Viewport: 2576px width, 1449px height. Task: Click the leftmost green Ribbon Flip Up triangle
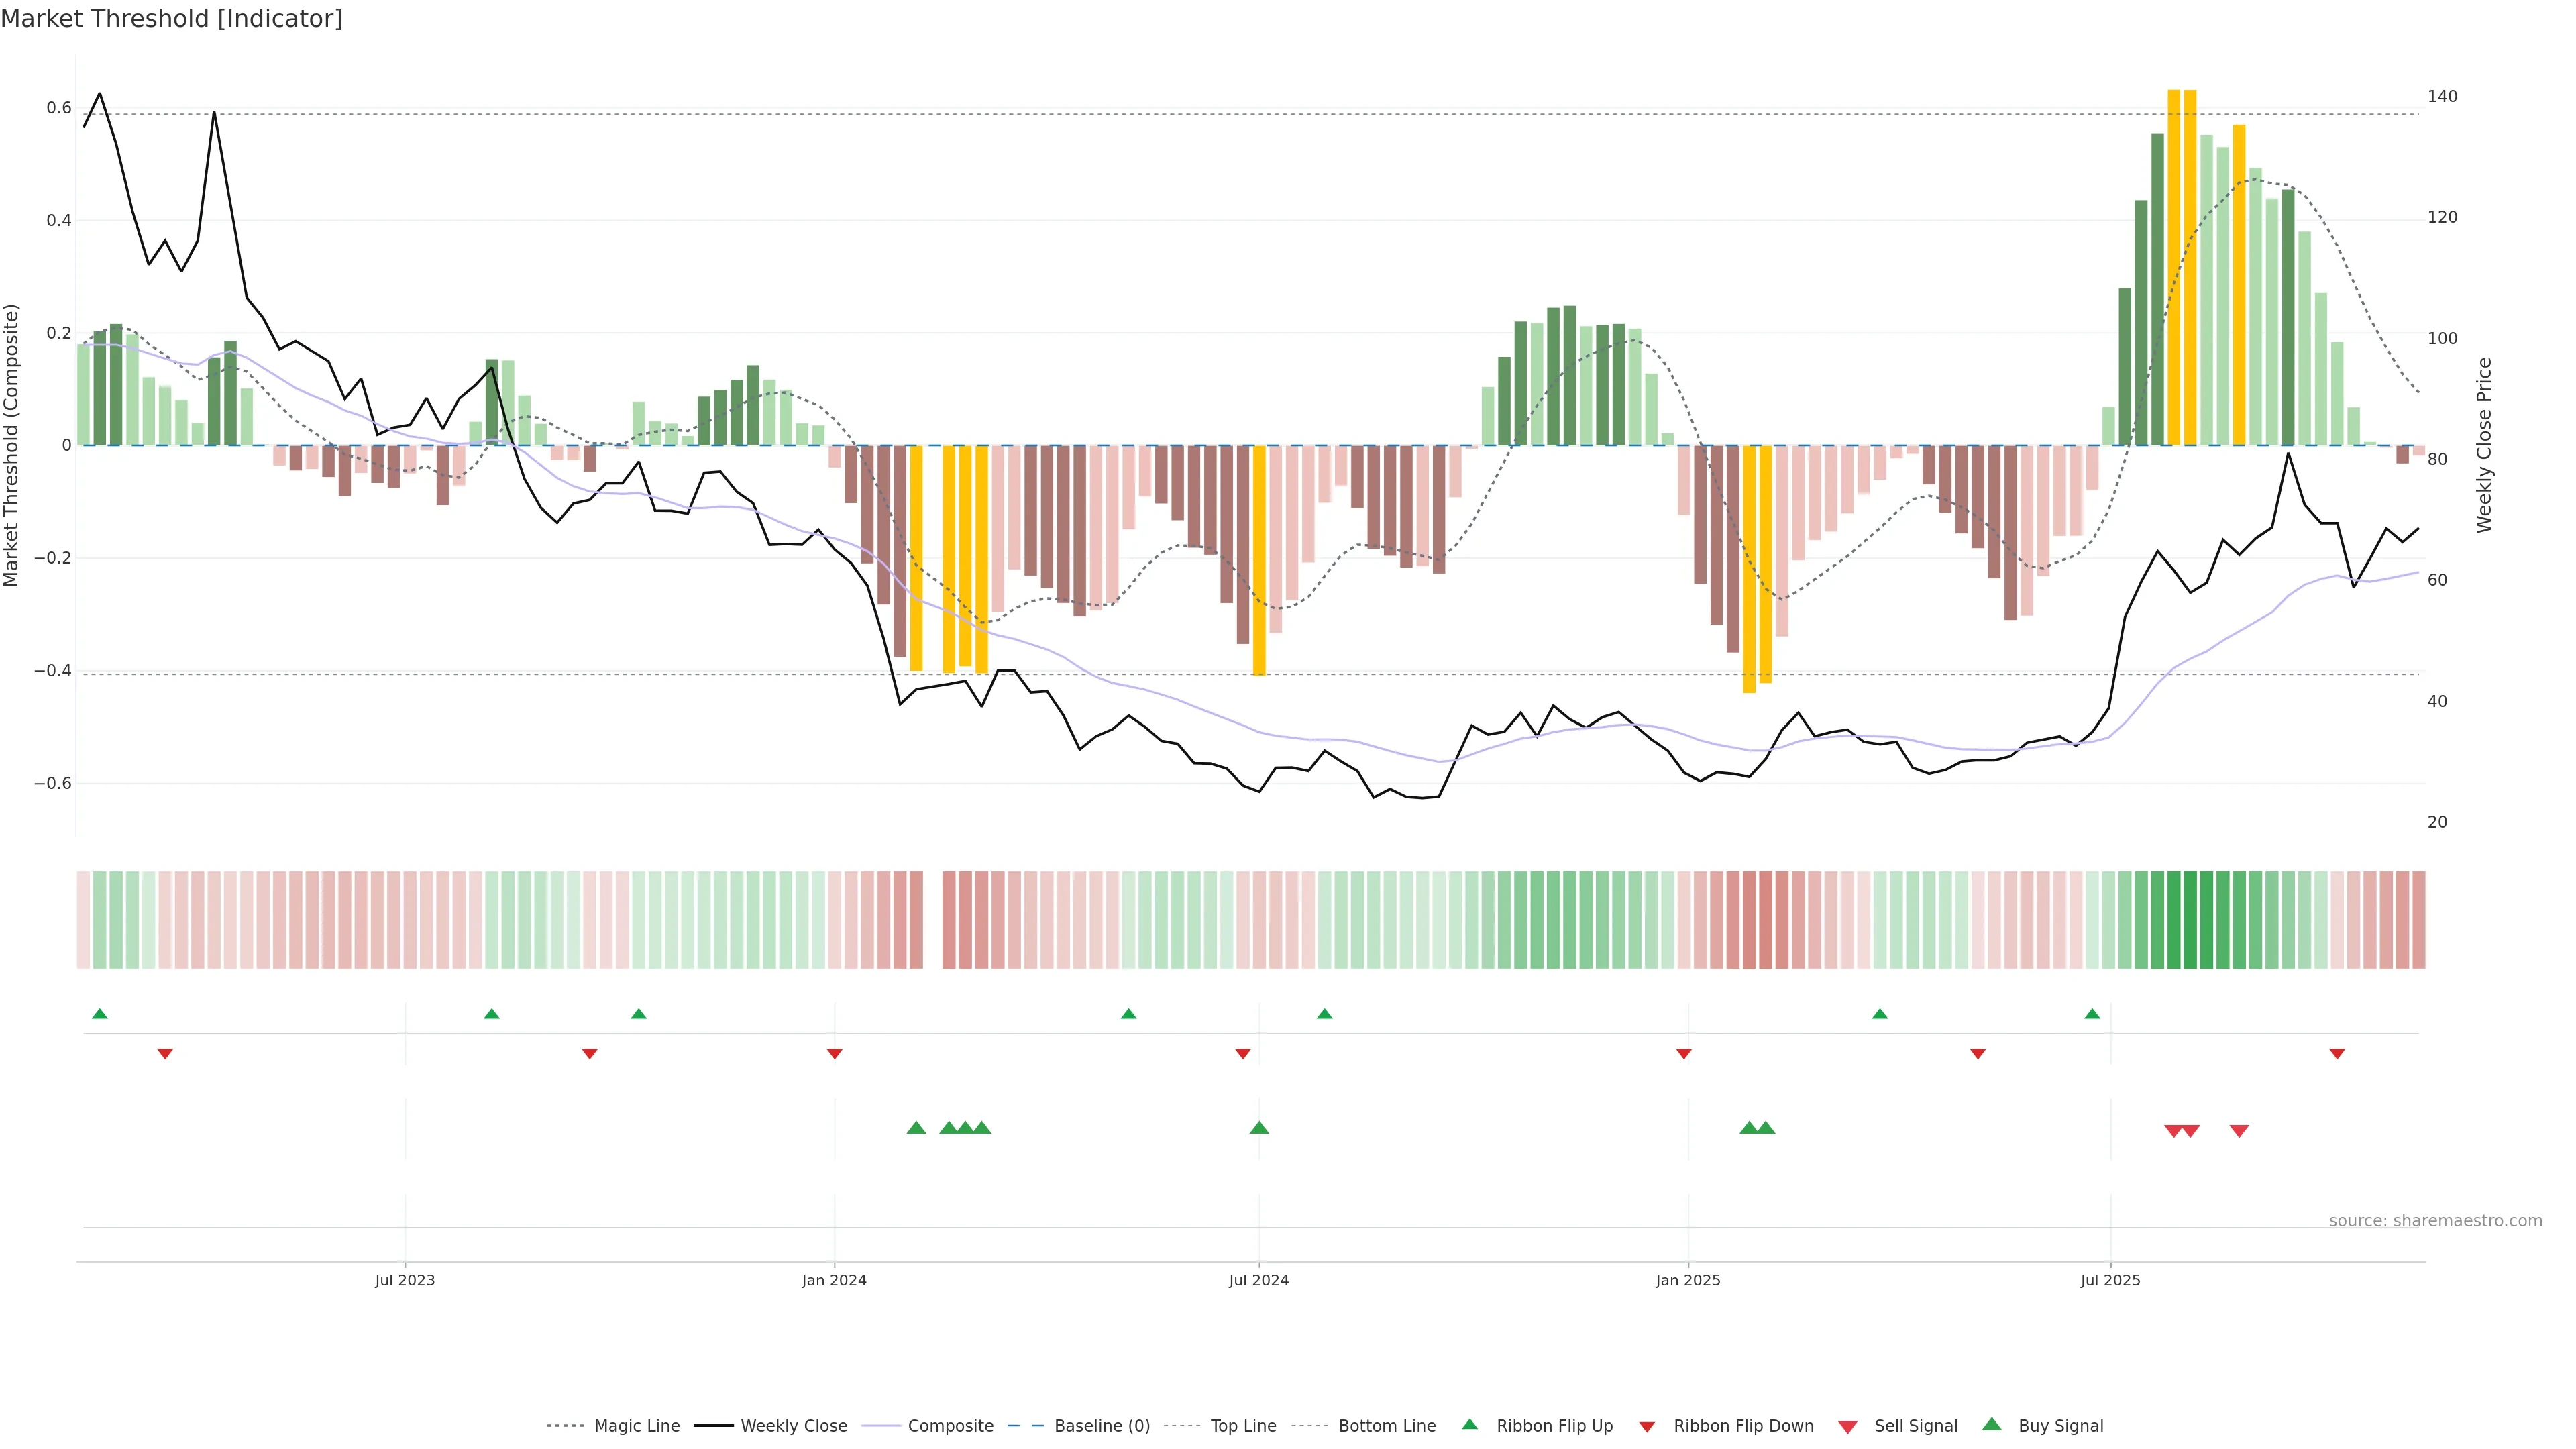pos(99,1014)
